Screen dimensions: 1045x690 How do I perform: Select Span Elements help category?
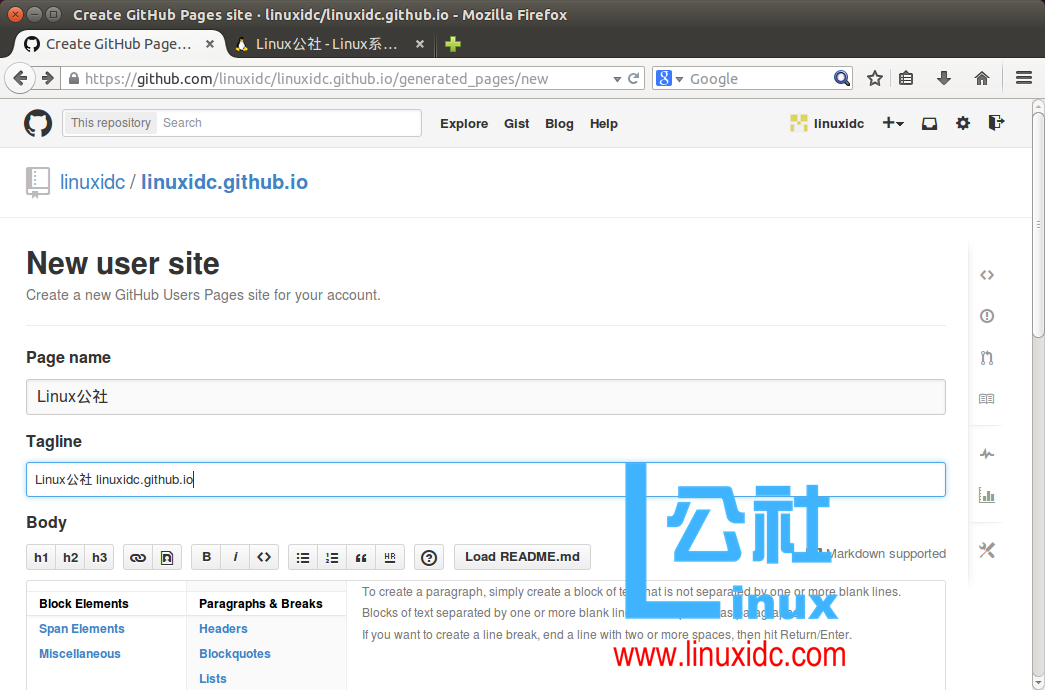pos(82,629)
